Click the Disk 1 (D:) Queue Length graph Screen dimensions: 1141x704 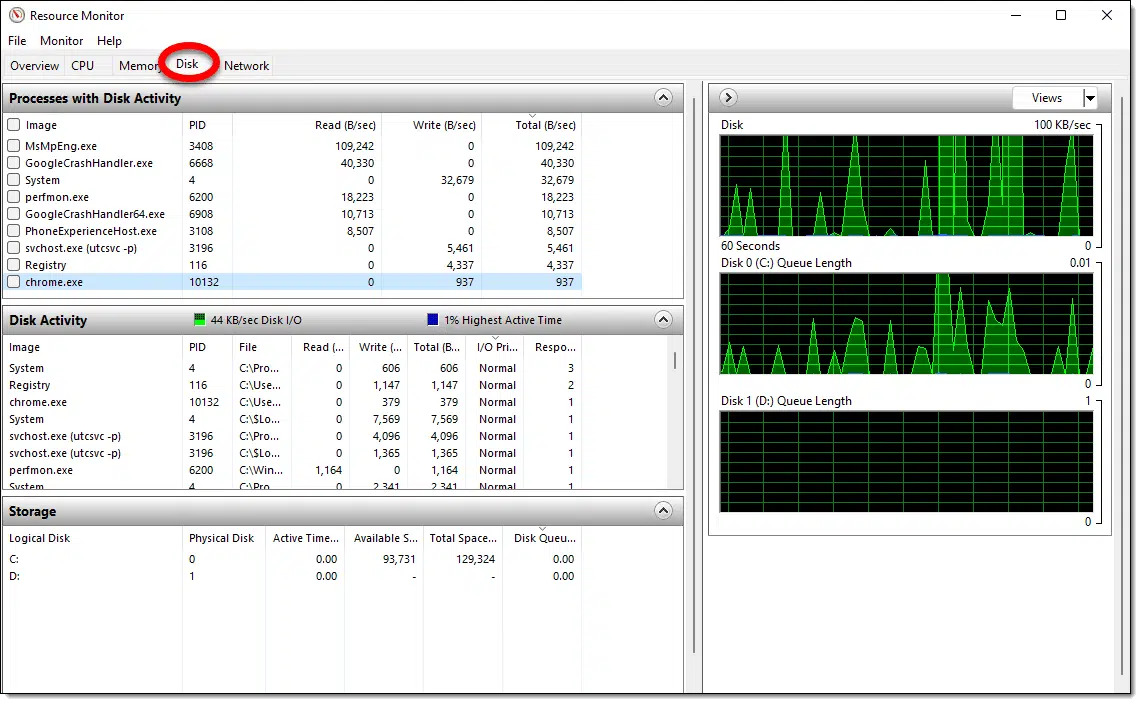[x=906, y=462]
